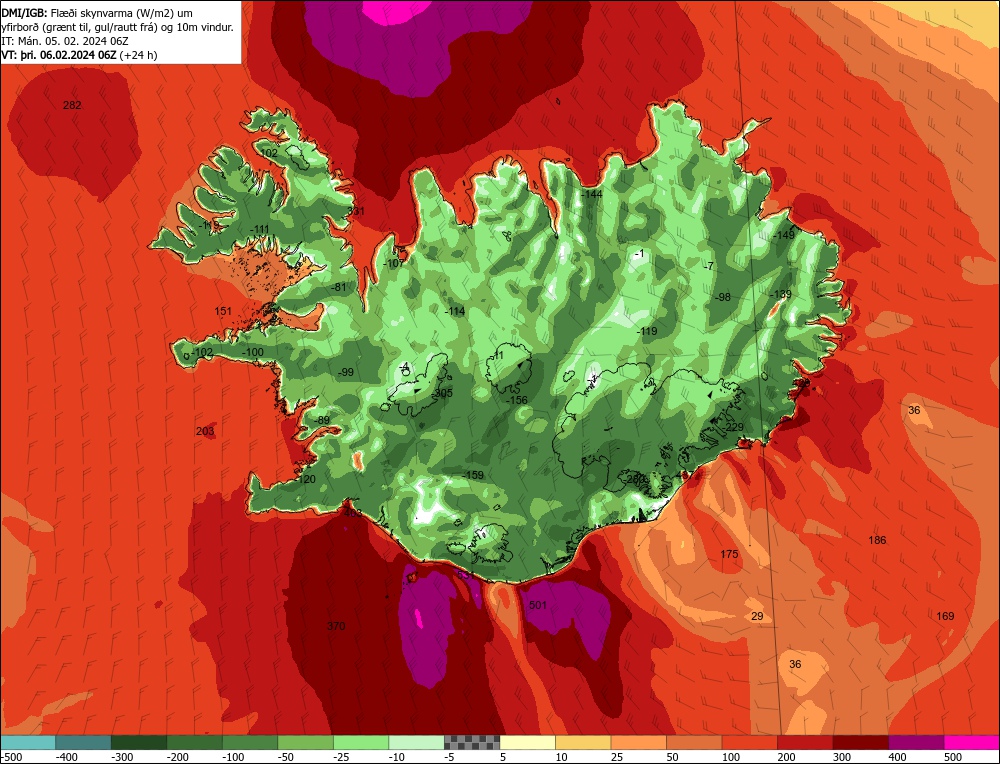Click the '-144' value in the north
Screen dimensions: 1000x764
591,194
